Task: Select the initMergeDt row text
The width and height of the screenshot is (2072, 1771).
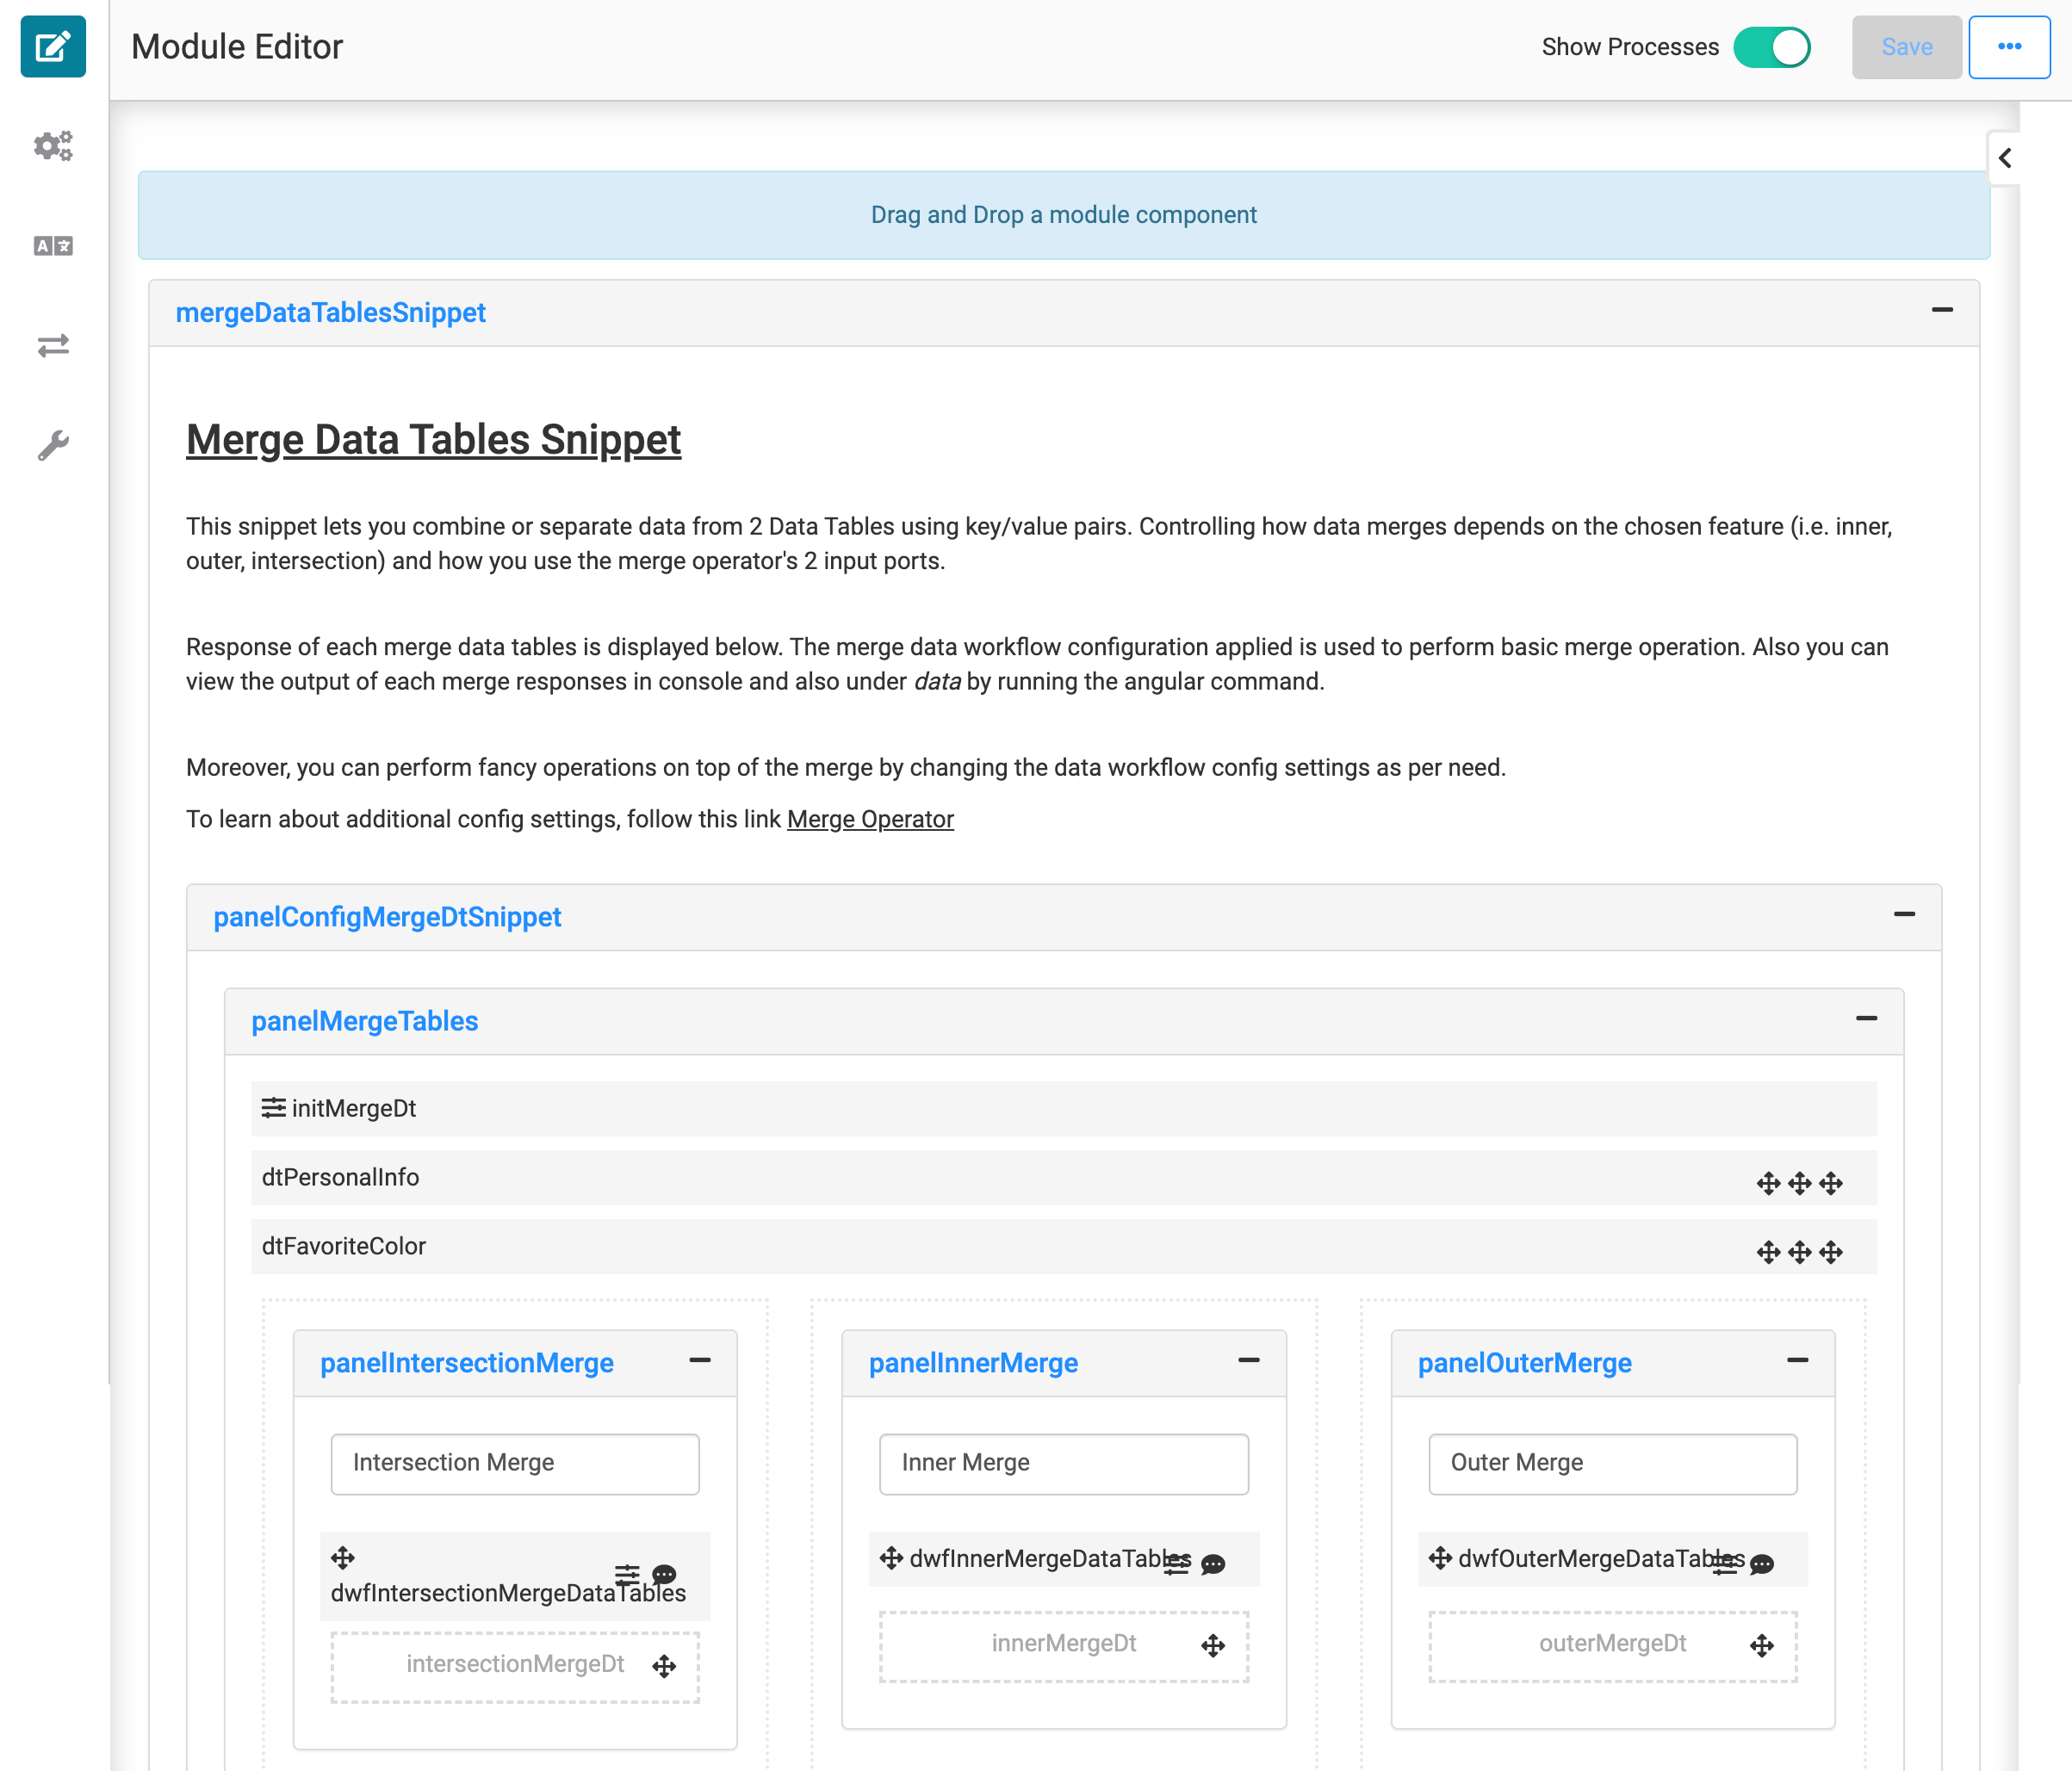Action: click(354, 1108)
